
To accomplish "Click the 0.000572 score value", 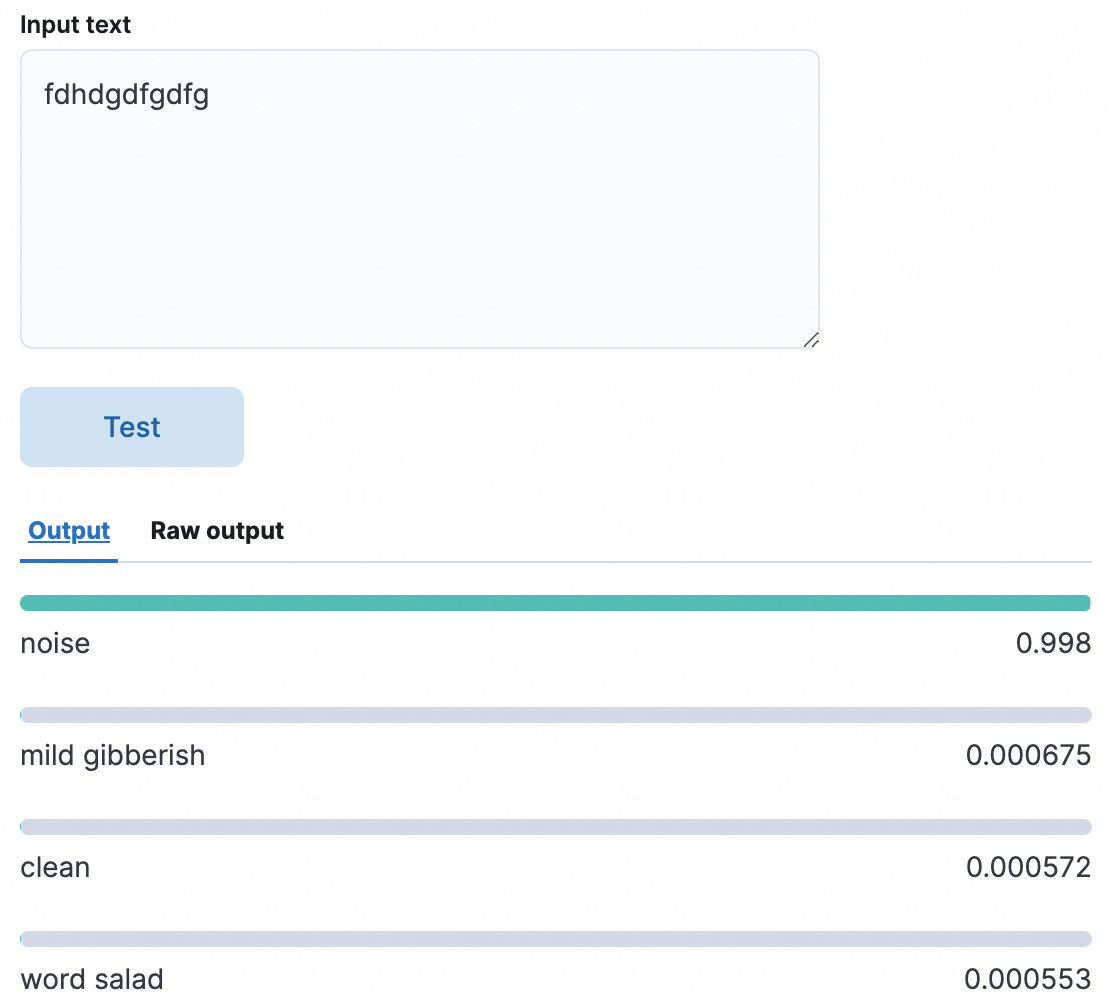I will coord(1028,867).
